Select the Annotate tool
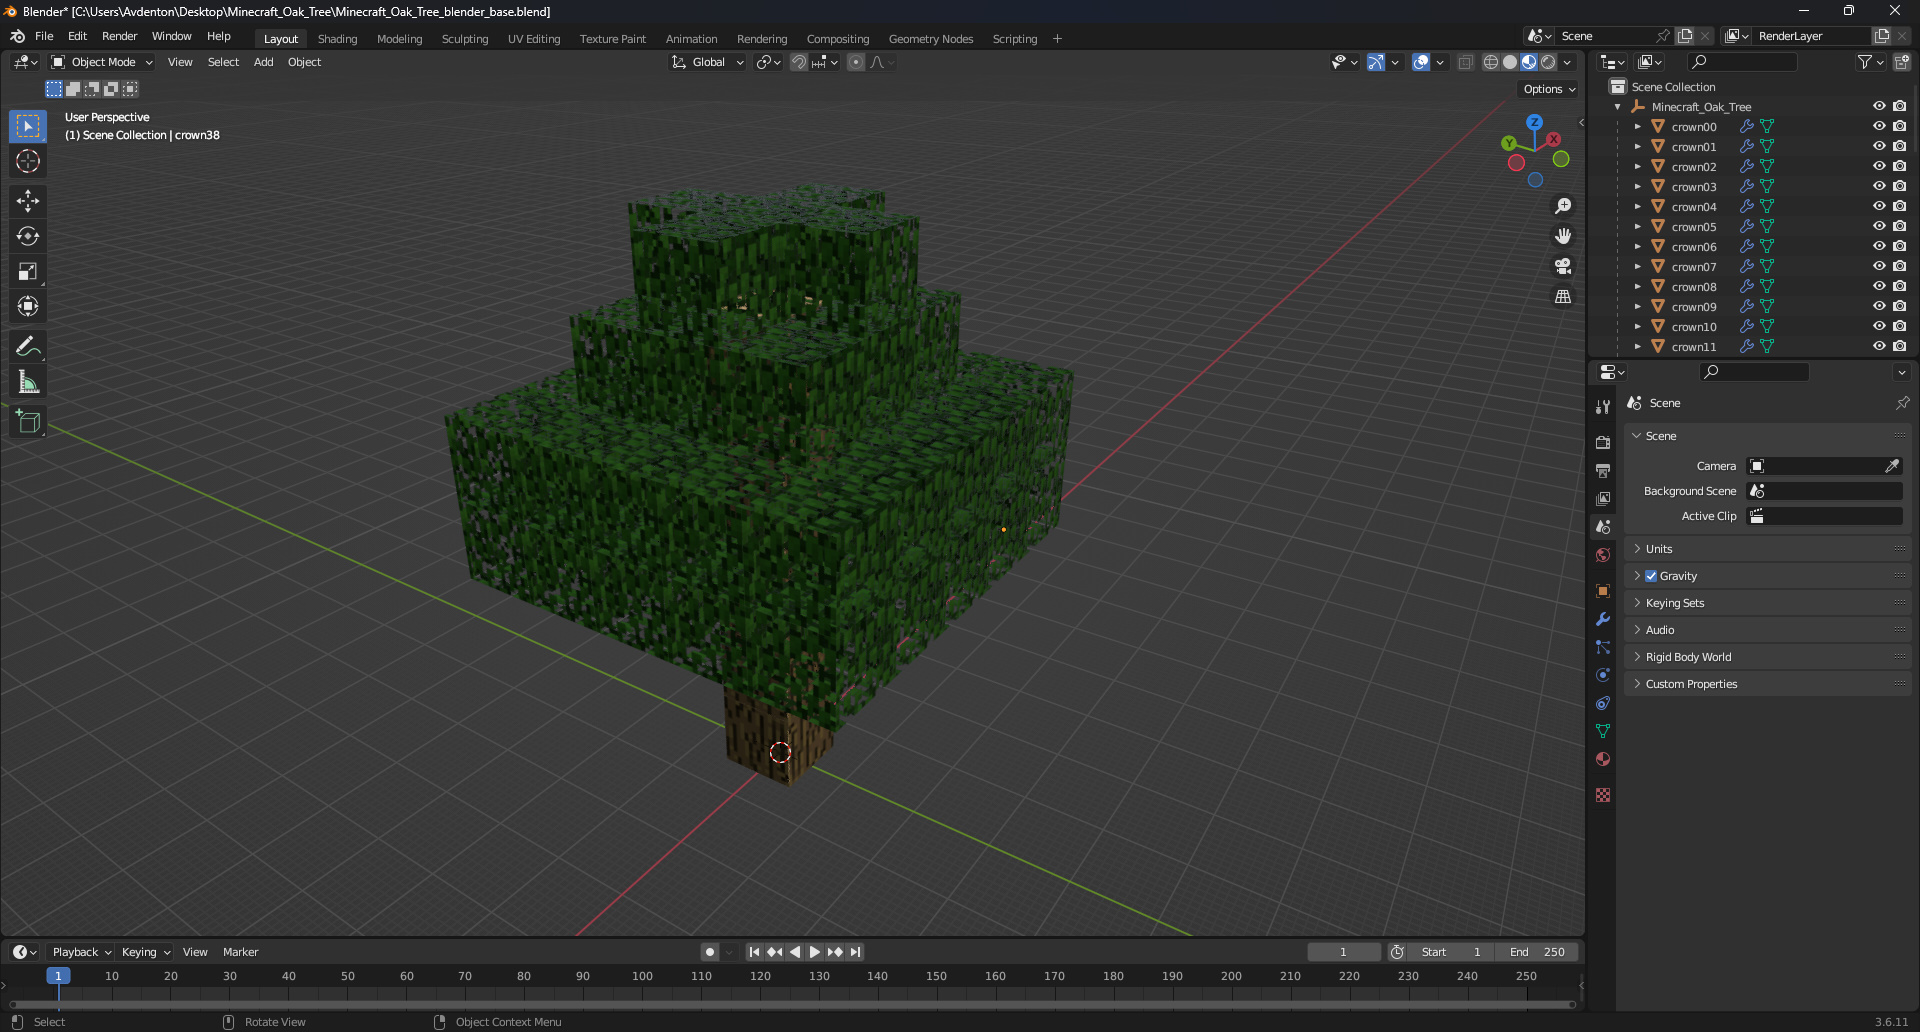Viewport: 1920px width, 1032px height. click(x=28, y=346)
